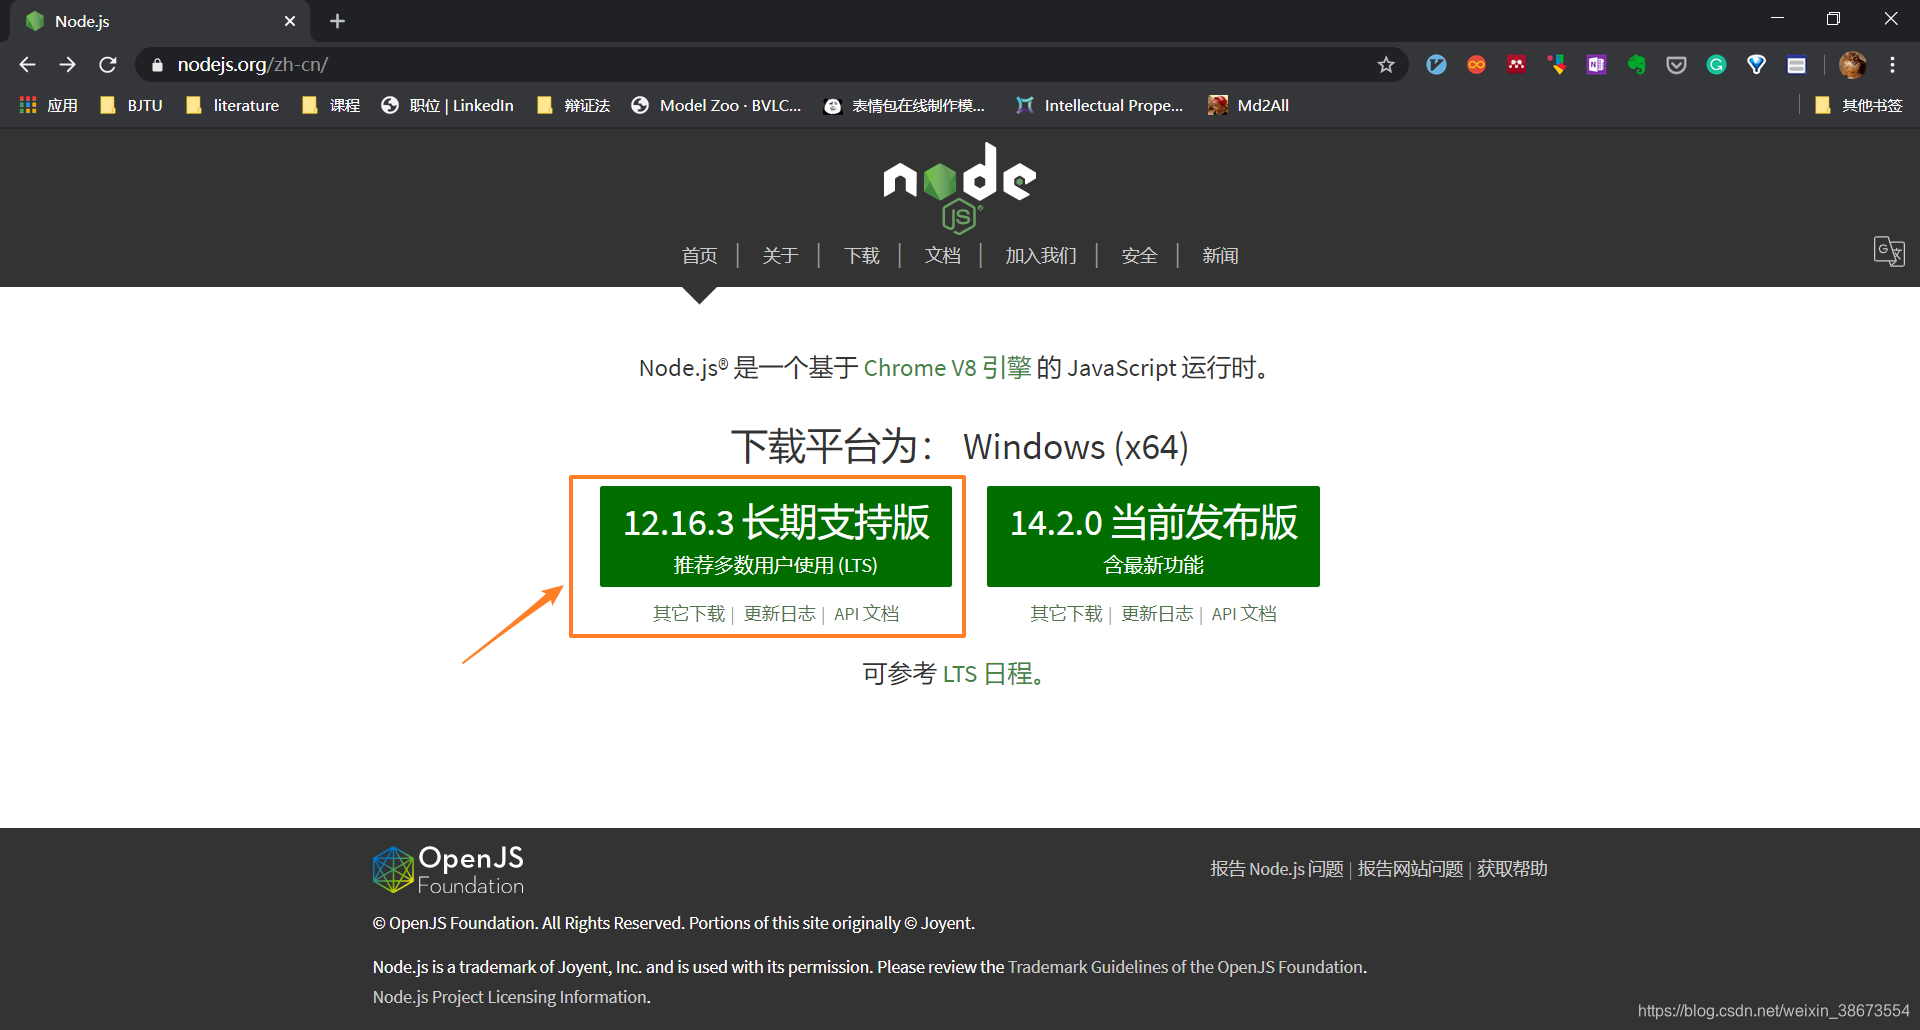Click the diamond-shaped extension icon

pos(1756,65)
